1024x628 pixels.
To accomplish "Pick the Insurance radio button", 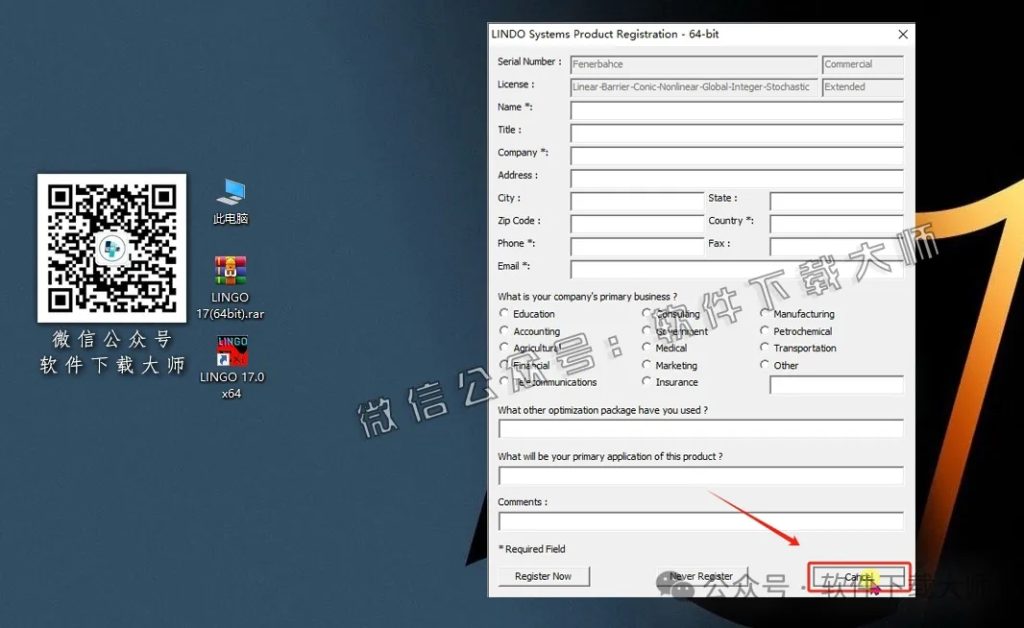I will 647,382.
